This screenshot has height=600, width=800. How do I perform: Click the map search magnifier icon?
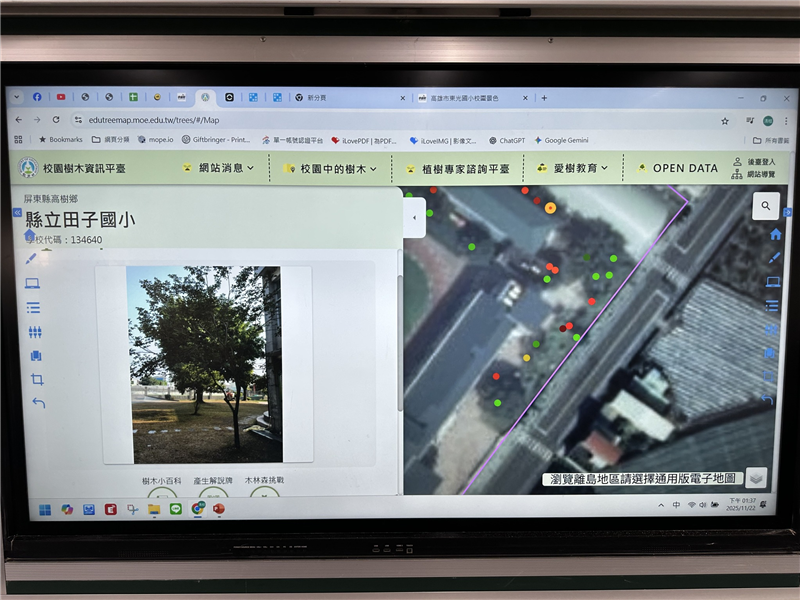[765, 206]
